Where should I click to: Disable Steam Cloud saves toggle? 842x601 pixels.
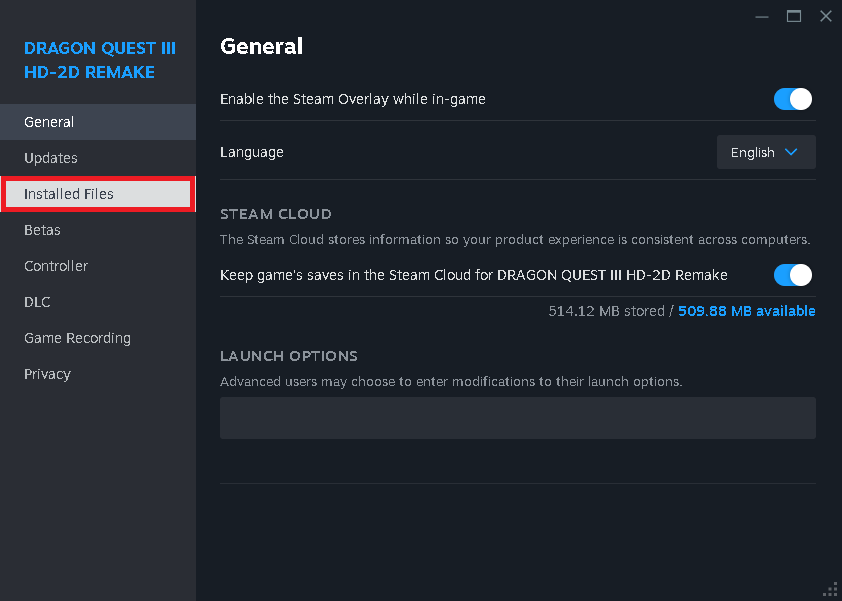(792, 275)
